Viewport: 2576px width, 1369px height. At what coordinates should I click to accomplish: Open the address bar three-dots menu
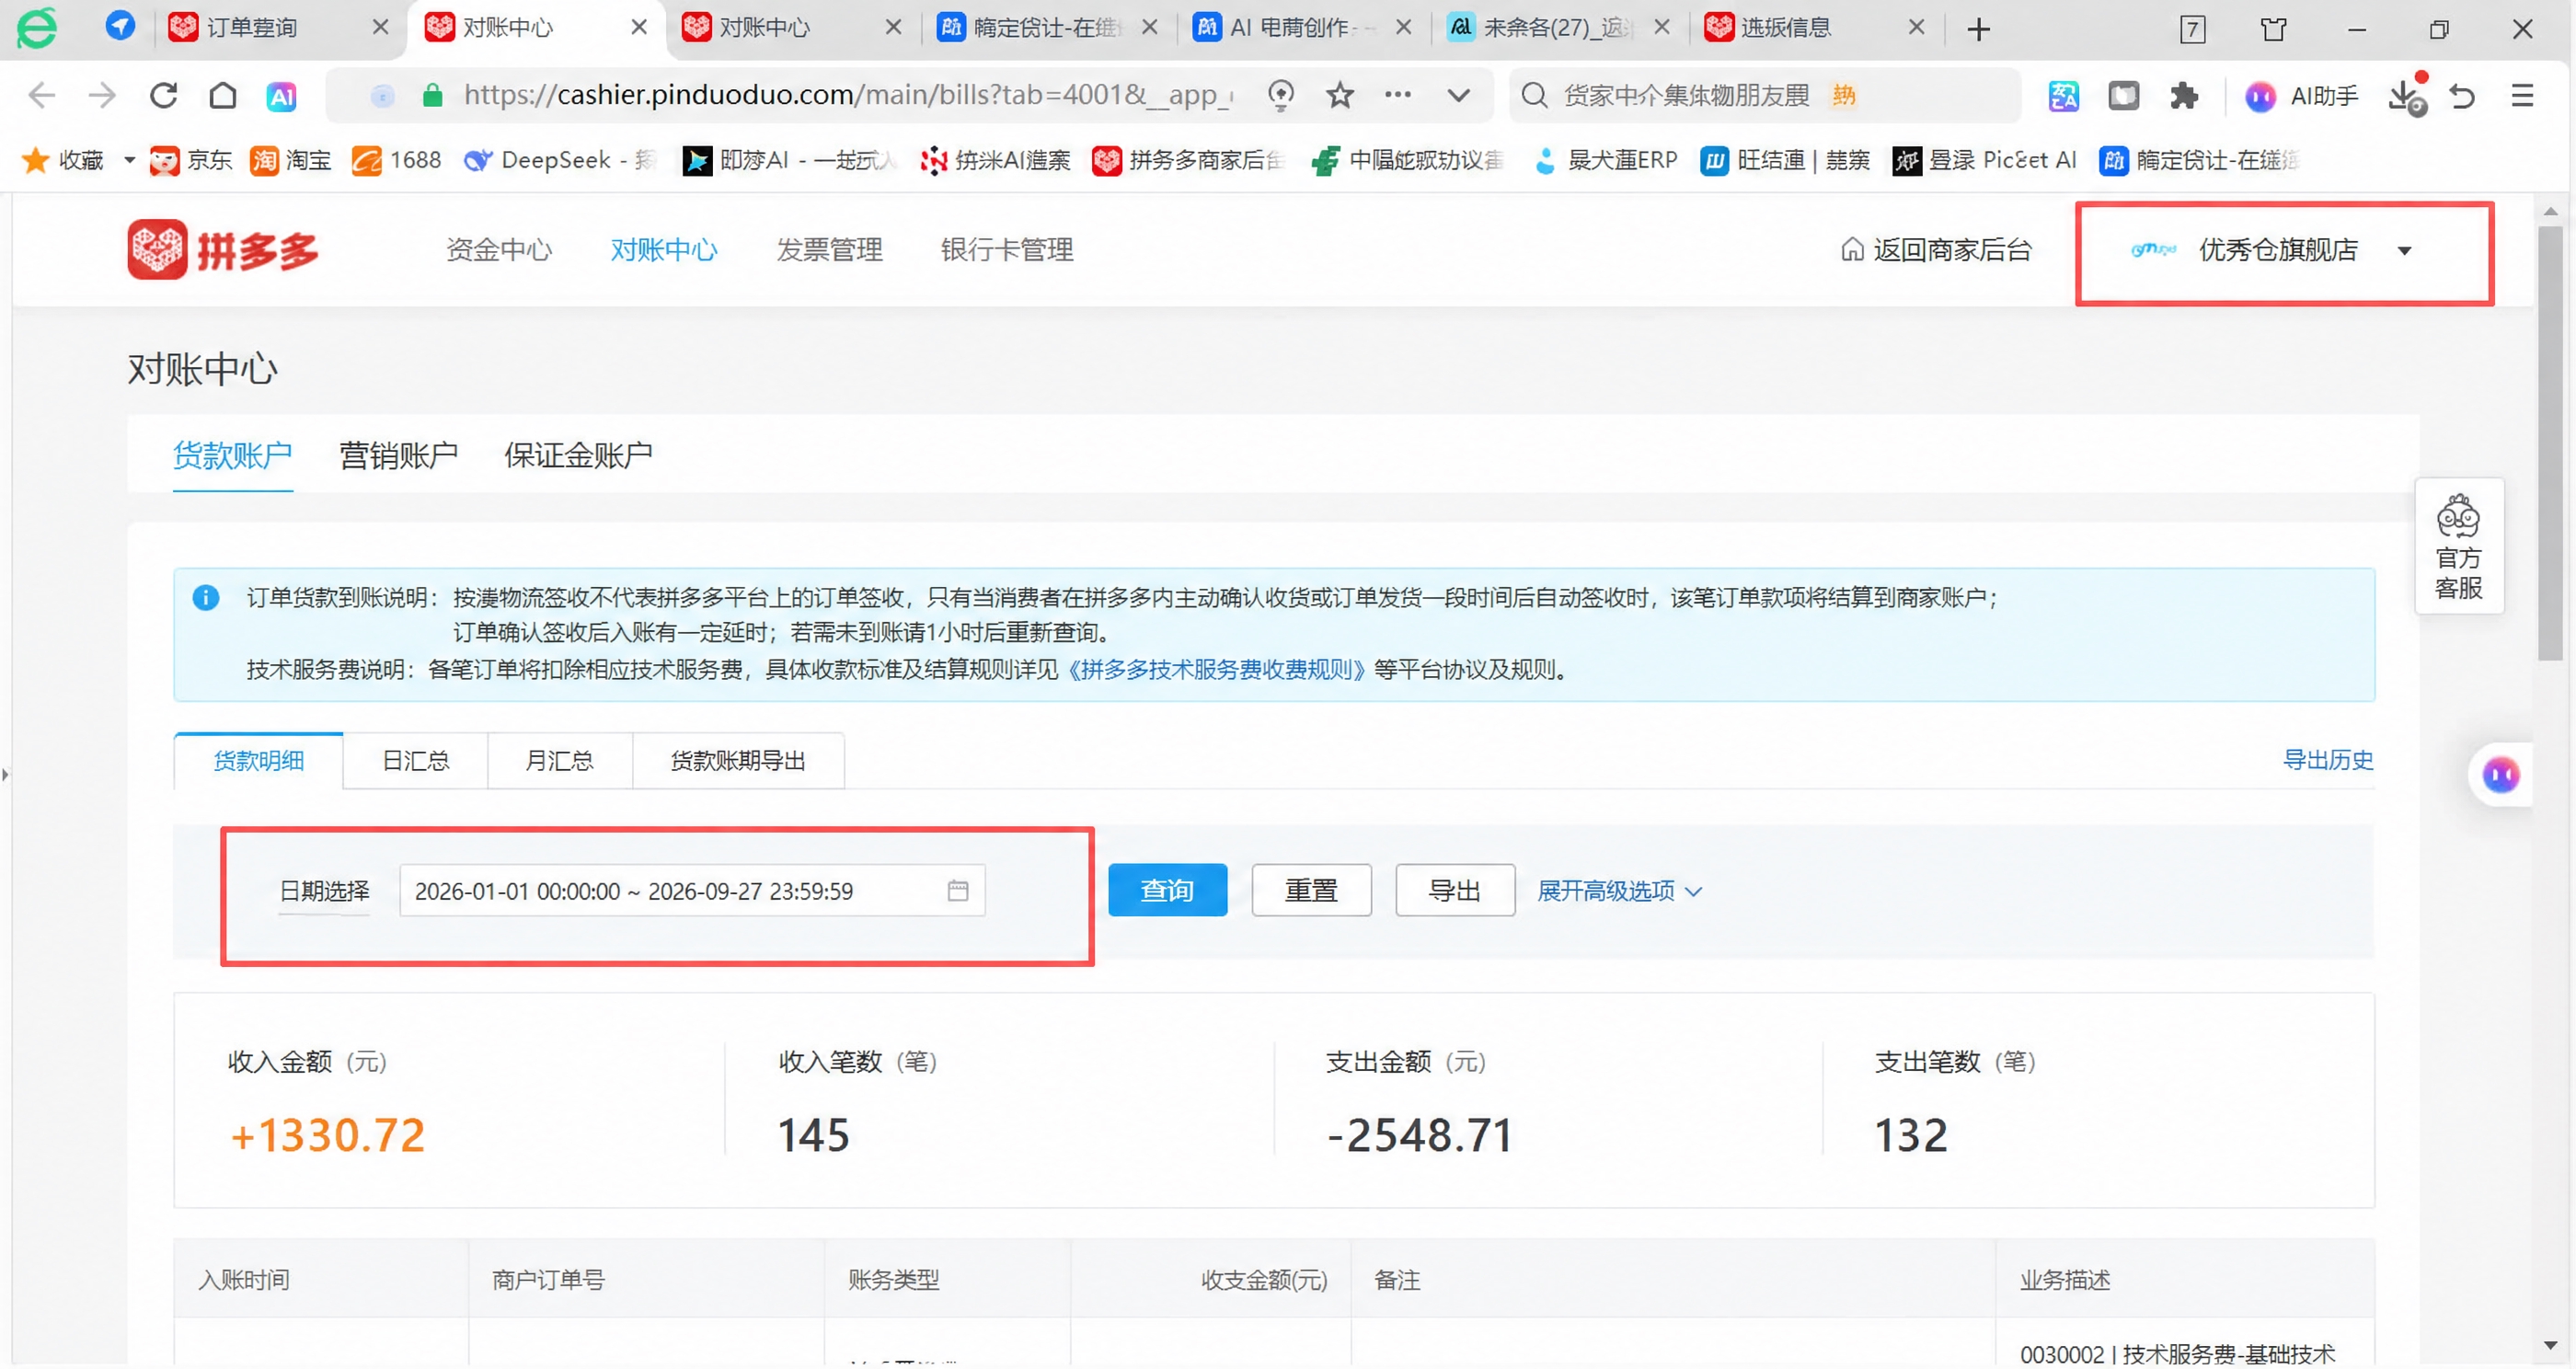pyautogui.click(x=1398, y=95)
